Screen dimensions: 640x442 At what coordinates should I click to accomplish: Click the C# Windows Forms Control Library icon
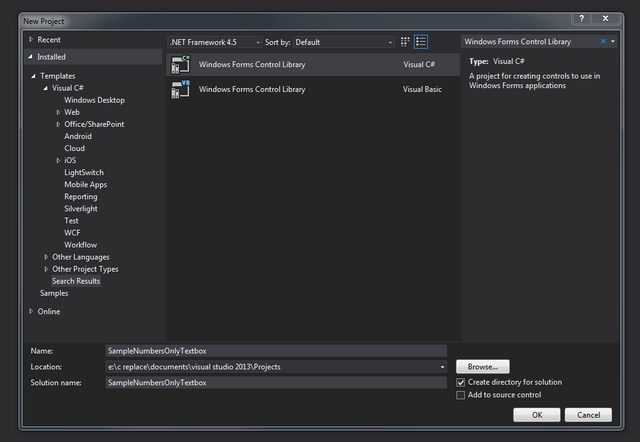tap(180, 64)
